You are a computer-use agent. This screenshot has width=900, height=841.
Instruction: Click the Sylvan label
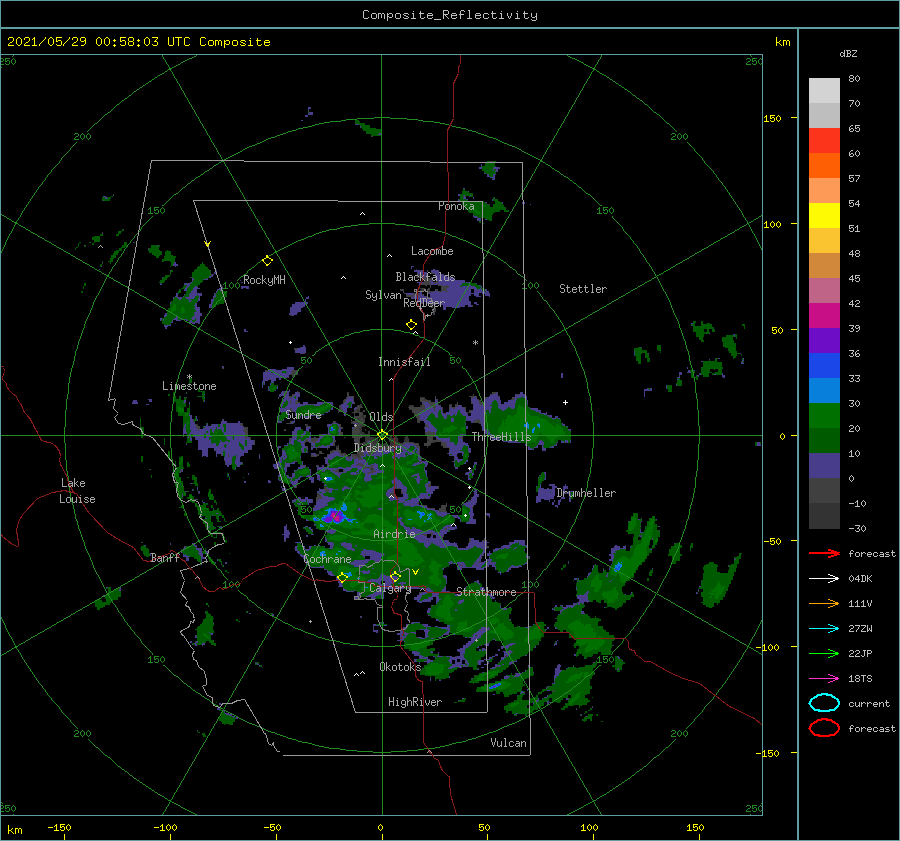pyautogui.click(x=383, y=295)
